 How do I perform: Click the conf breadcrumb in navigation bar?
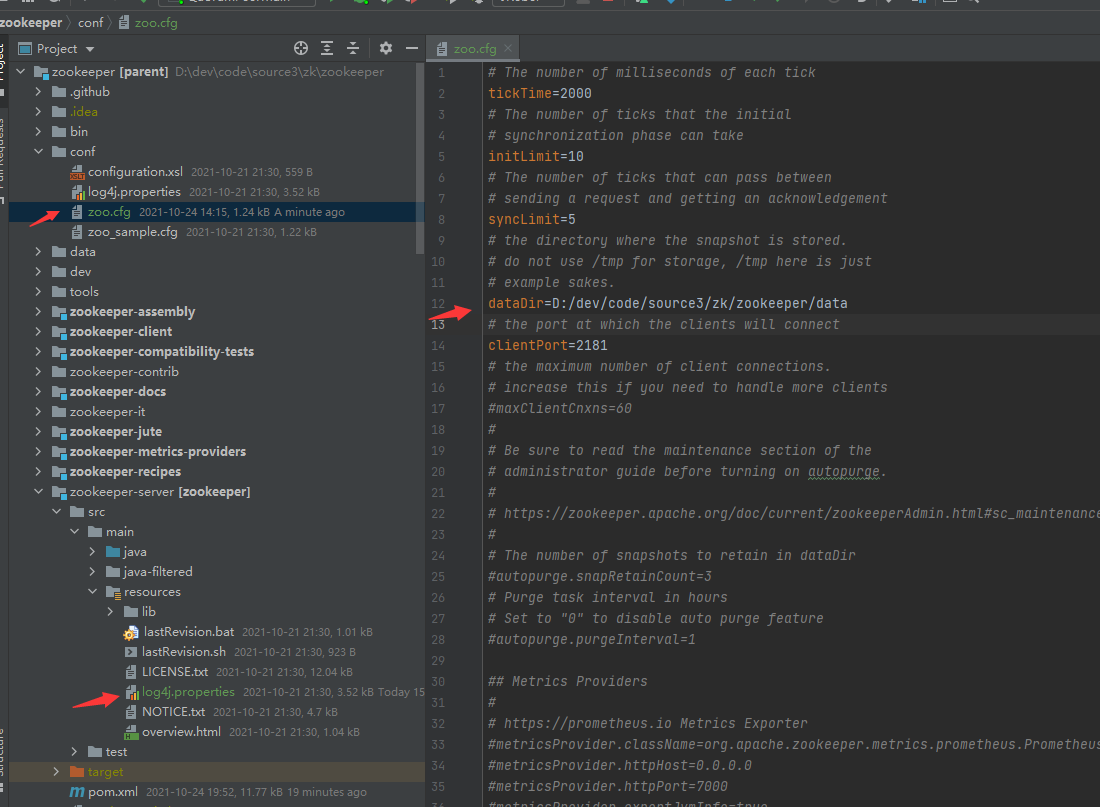coord(90,22)
